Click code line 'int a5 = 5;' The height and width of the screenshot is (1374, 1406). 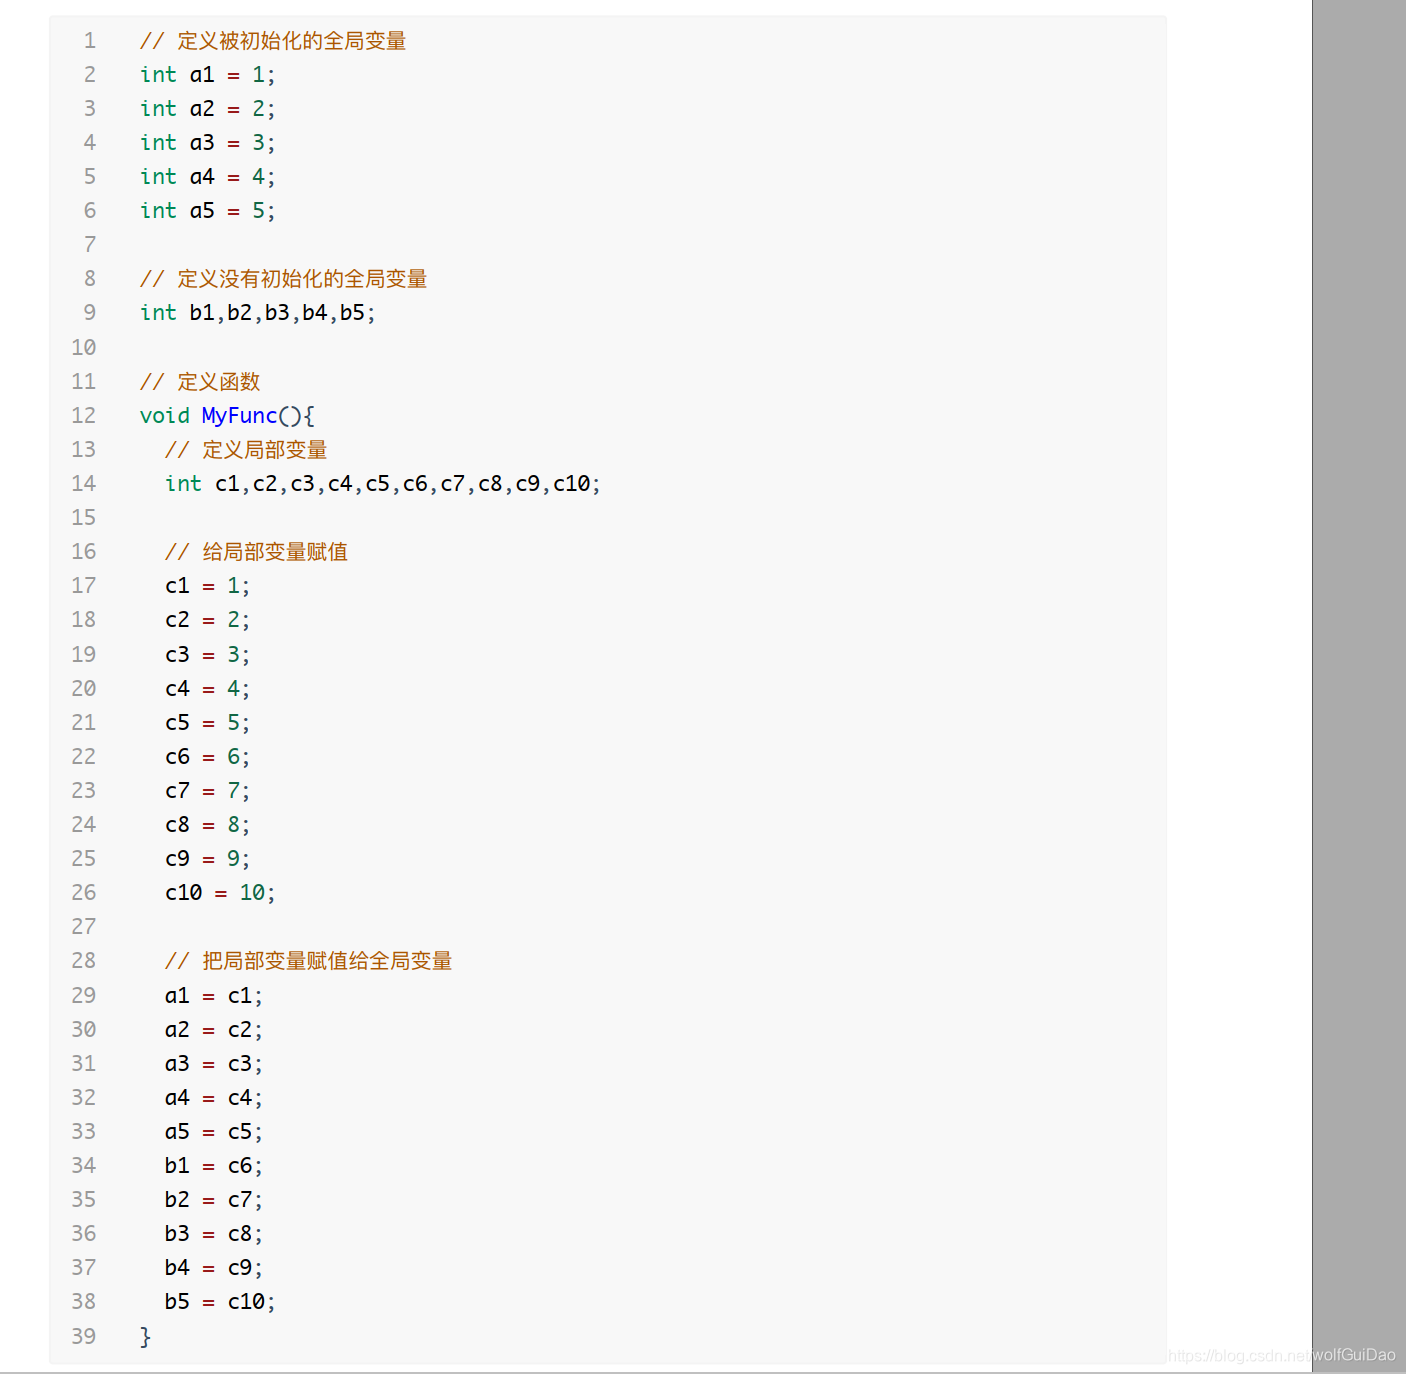pyautogui.click(x=208, y=211)
